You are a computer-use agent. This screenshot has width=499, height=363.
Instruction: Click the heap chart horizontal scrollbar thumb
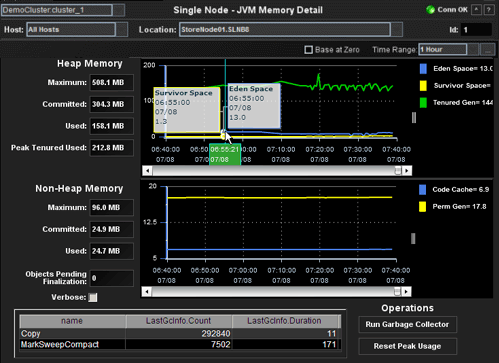tap(397, 171)
